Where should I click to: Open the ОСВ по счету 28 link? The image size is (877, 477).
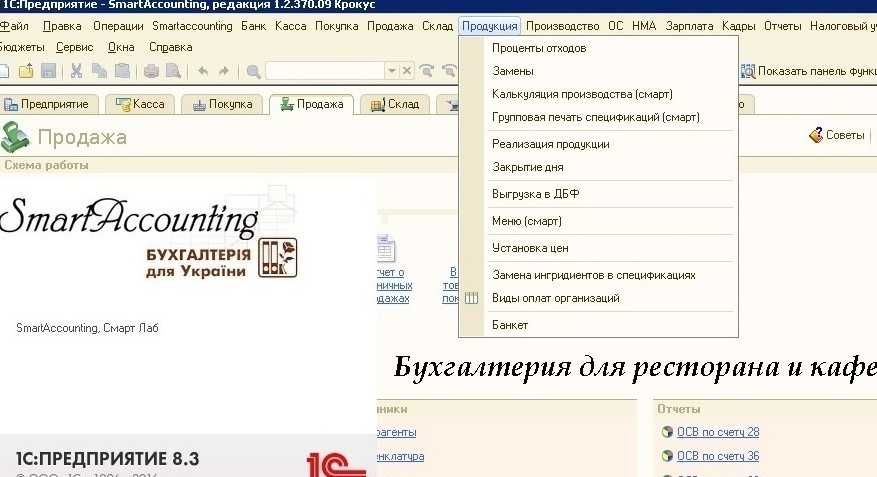[x=718, y=432]
